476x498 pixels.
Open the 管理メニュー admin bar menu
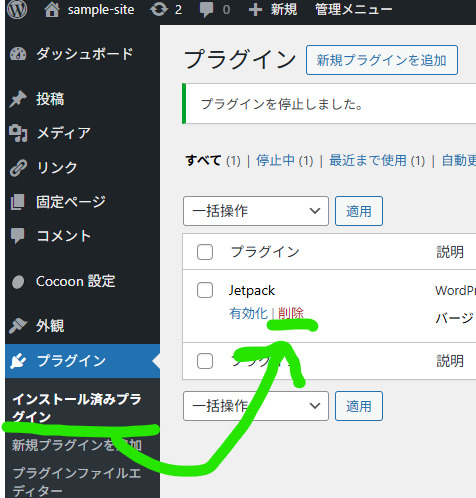click(354, 10)
